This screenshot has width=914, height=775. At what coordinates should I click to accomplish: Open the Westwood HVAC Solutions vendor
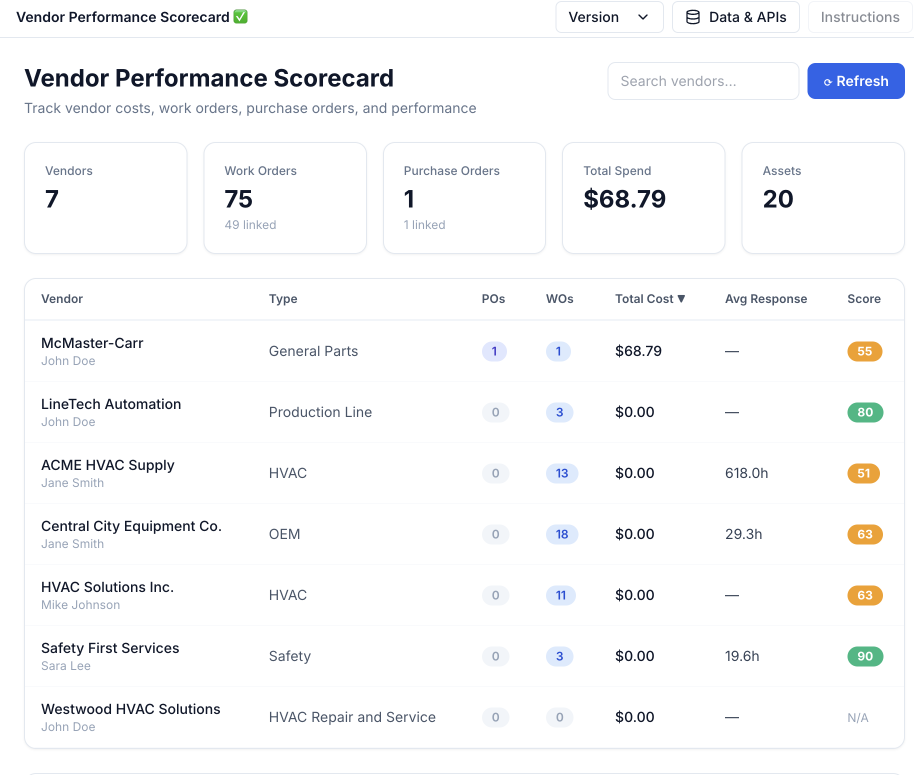pyautogui.click(x=130, y=709)
